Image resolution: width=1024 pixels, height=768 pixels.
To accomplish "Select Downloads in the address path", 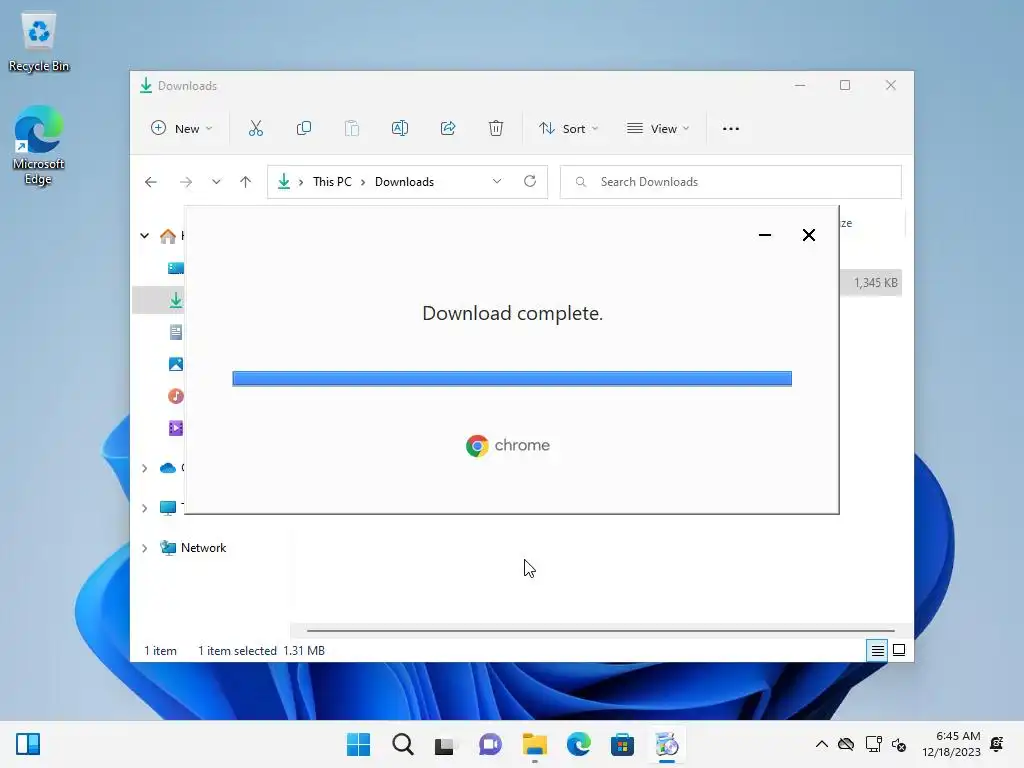I will click(404, 182).
